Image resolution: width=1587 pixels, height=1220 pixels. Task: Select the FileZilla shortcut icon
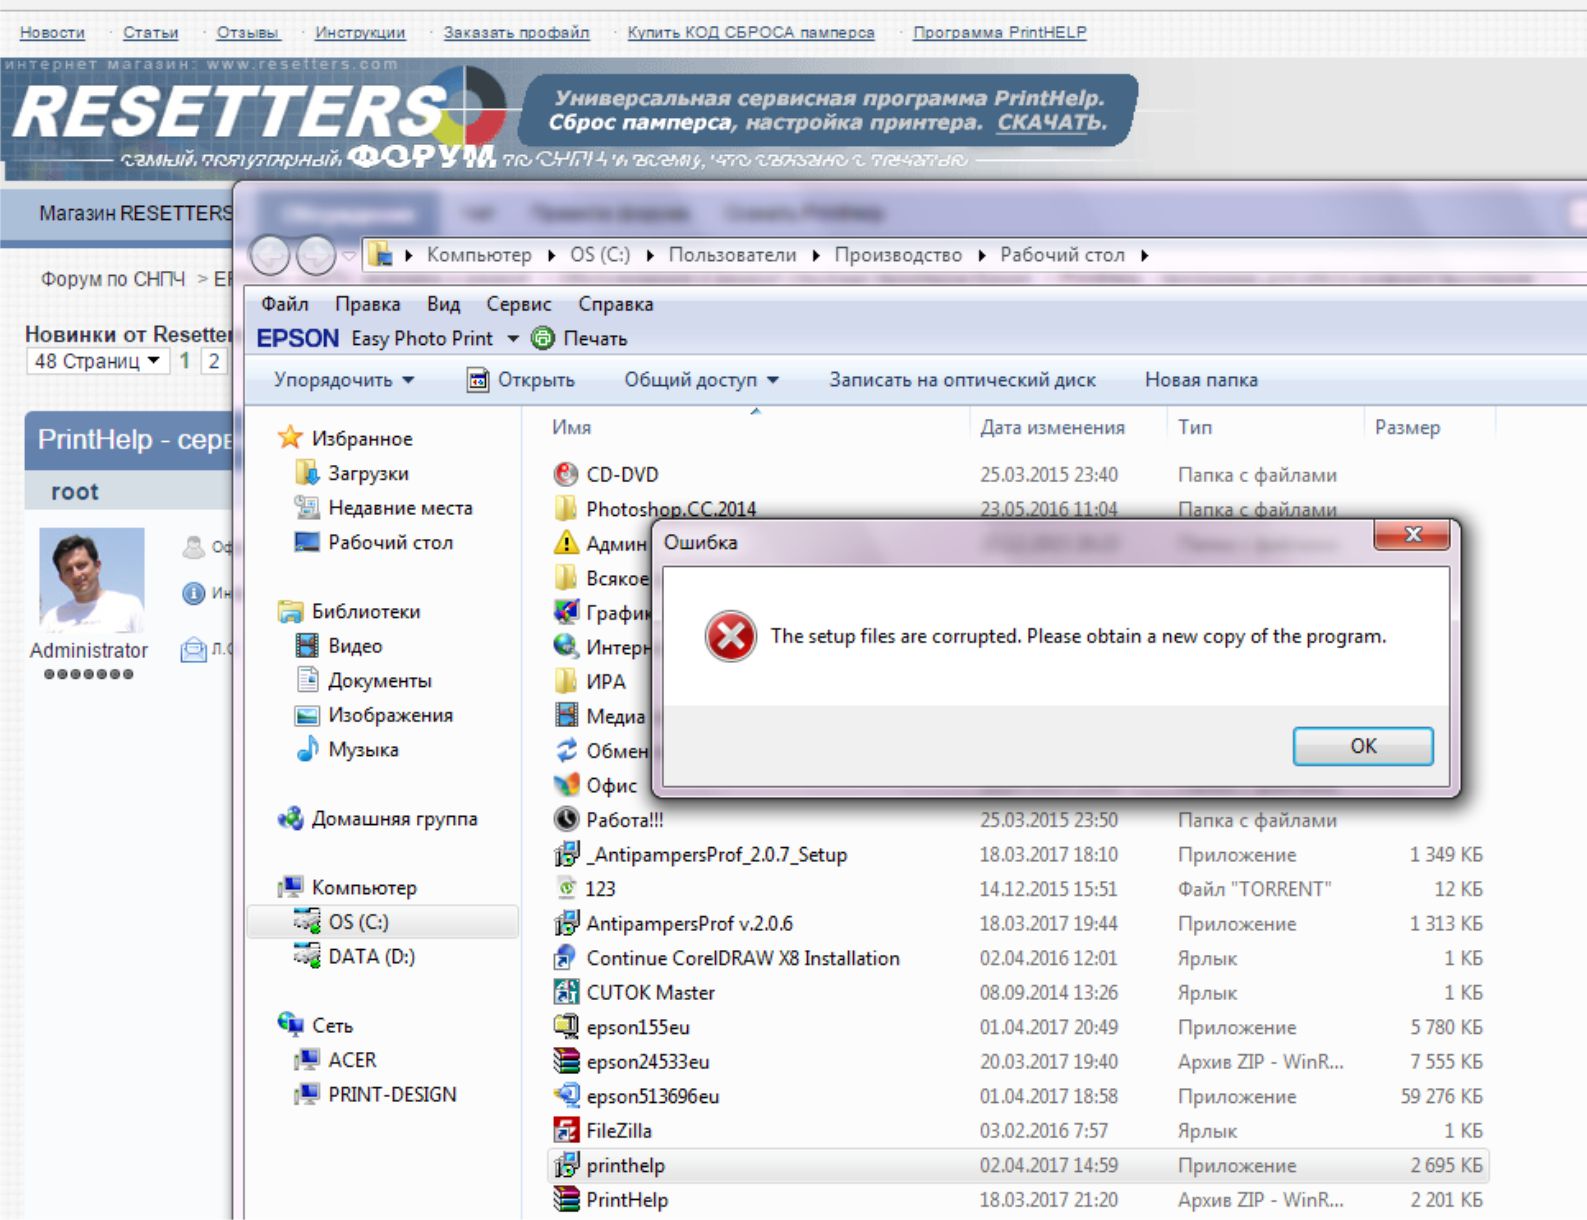(566, 1130)
